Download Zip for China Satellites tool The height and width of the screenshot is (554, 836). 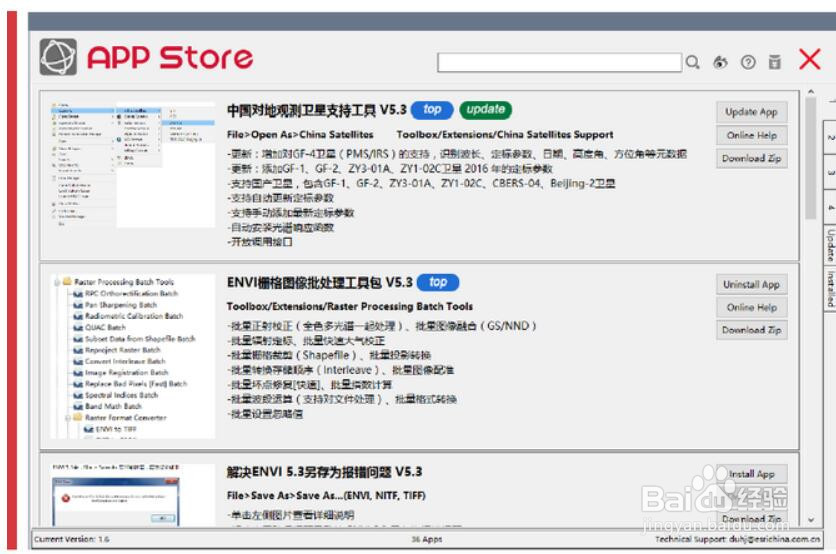[x=751, y=158]
